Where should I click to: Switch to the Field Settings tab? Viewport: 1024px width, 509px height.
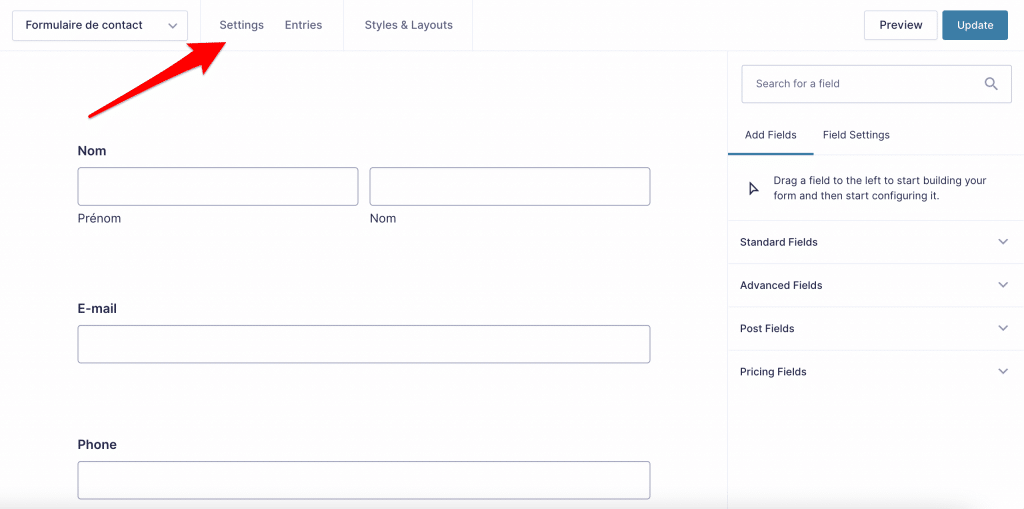point(856,135)
